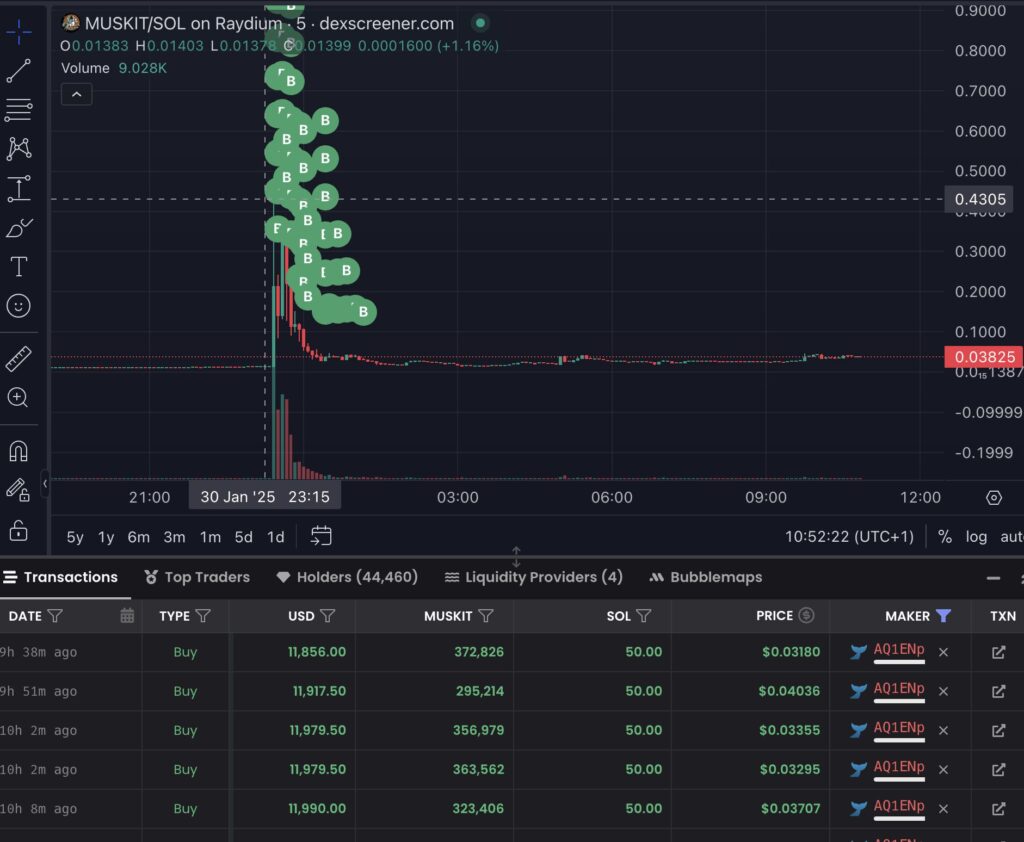Open the go to date calendar
This screenshot has height=842, width=1024.
click(x=320, y=537)
